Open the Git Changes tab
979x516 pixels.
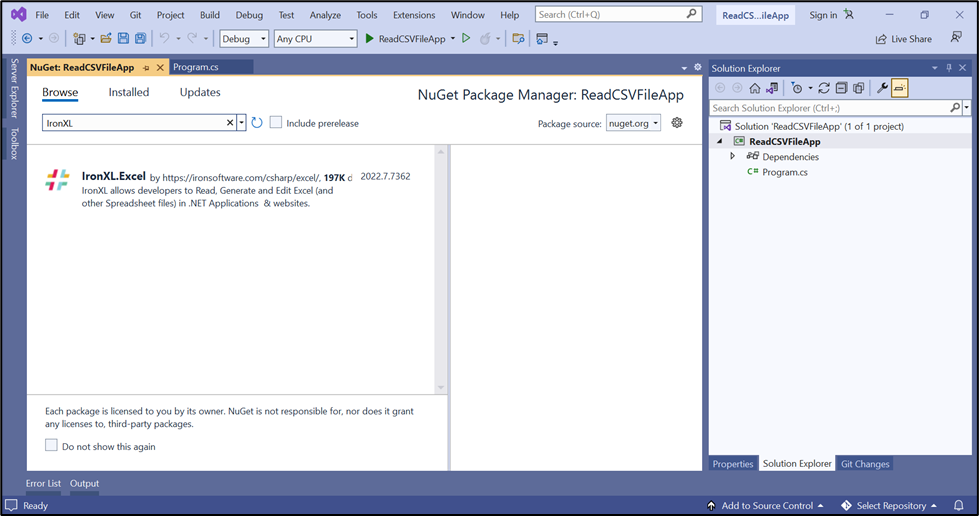[865, 464]
